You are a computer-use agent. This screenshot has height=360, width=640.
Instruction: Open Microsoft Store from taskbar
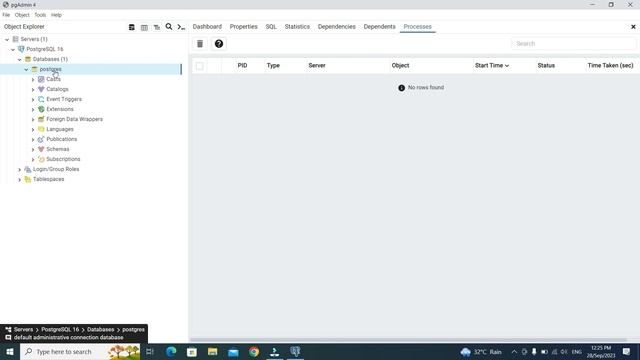pyautogui.click(x=192, y=351)
